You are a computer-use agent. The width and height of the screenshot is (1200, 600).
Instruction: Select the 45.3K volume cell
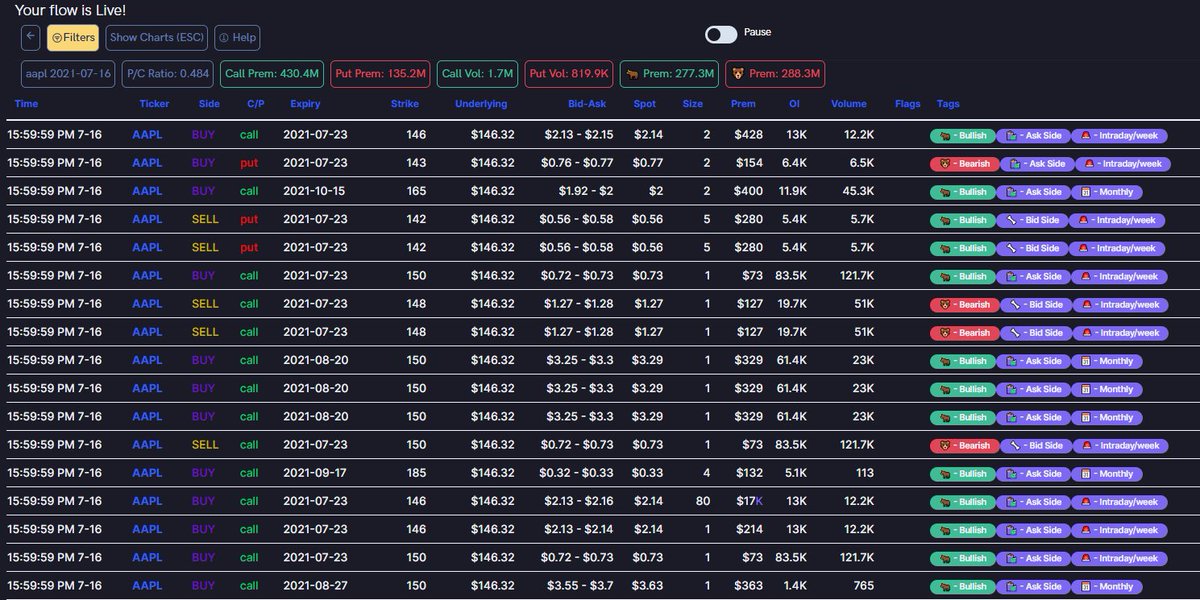[x=858, y=191]
